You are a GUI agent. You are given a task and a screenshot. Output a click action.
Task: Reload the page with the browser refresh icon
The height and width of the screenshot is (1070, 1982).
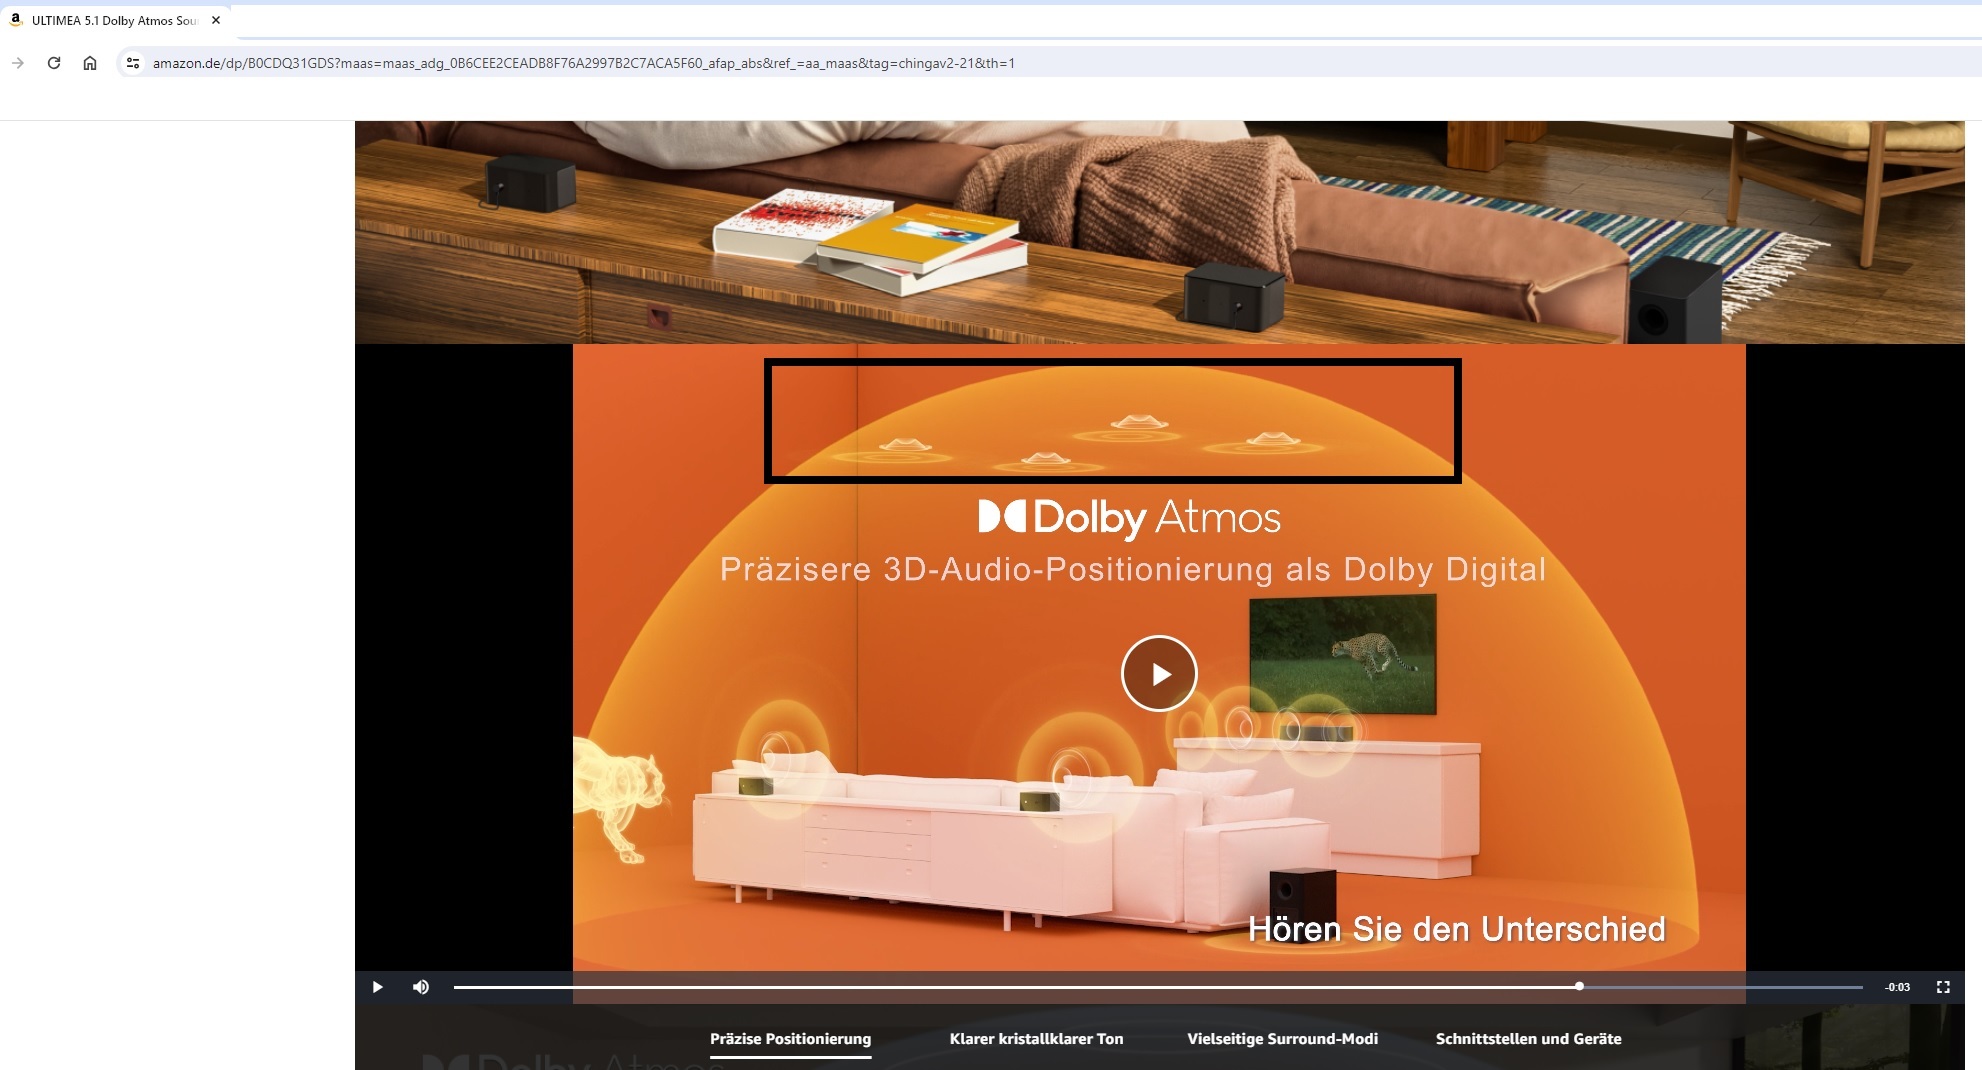[x=54, y=63]
